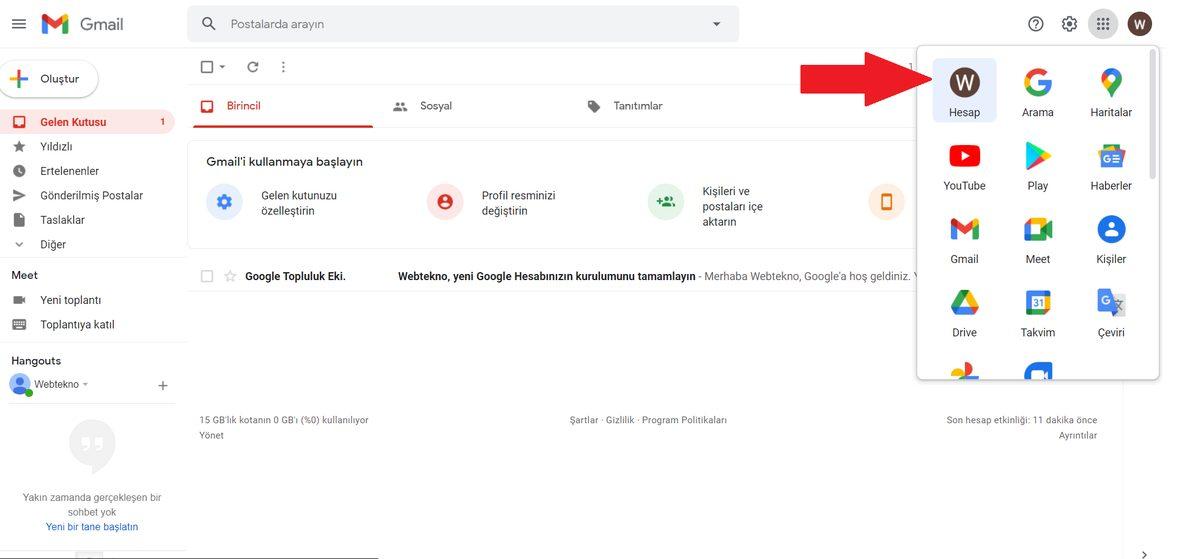Viewport: 1200px width, 559px height.
Task: Click the Şartlar link
Action: 584,420
